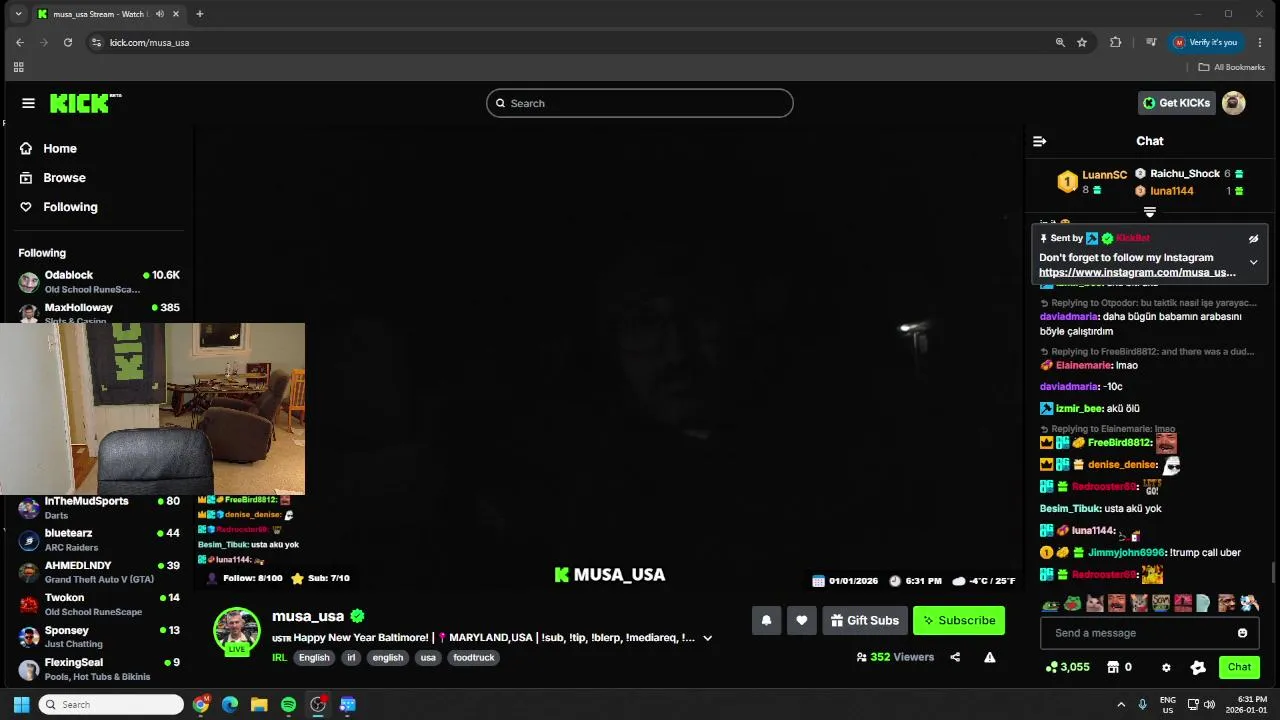Open Chrome extensions puzzle icon
Screen dimensions: 1280x720
click(1116, 42)
